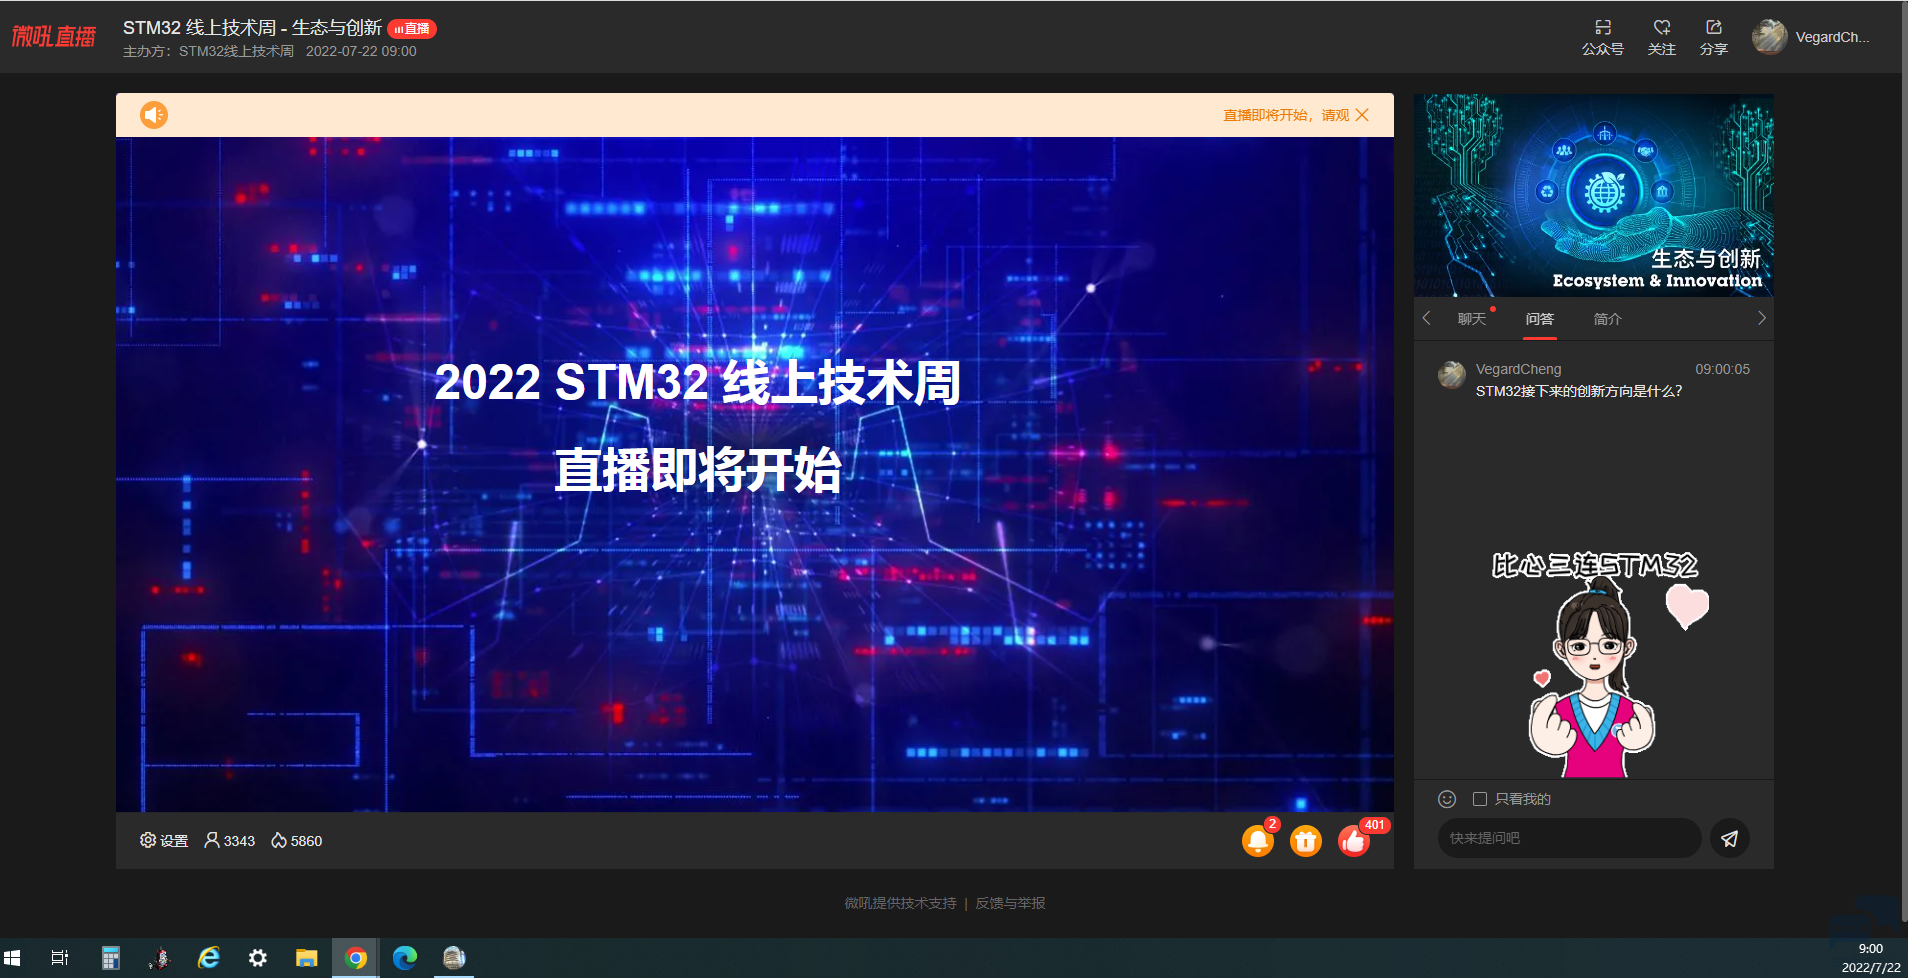
Task: Click the popularity count 5860
Action: (x=297, y=841)
